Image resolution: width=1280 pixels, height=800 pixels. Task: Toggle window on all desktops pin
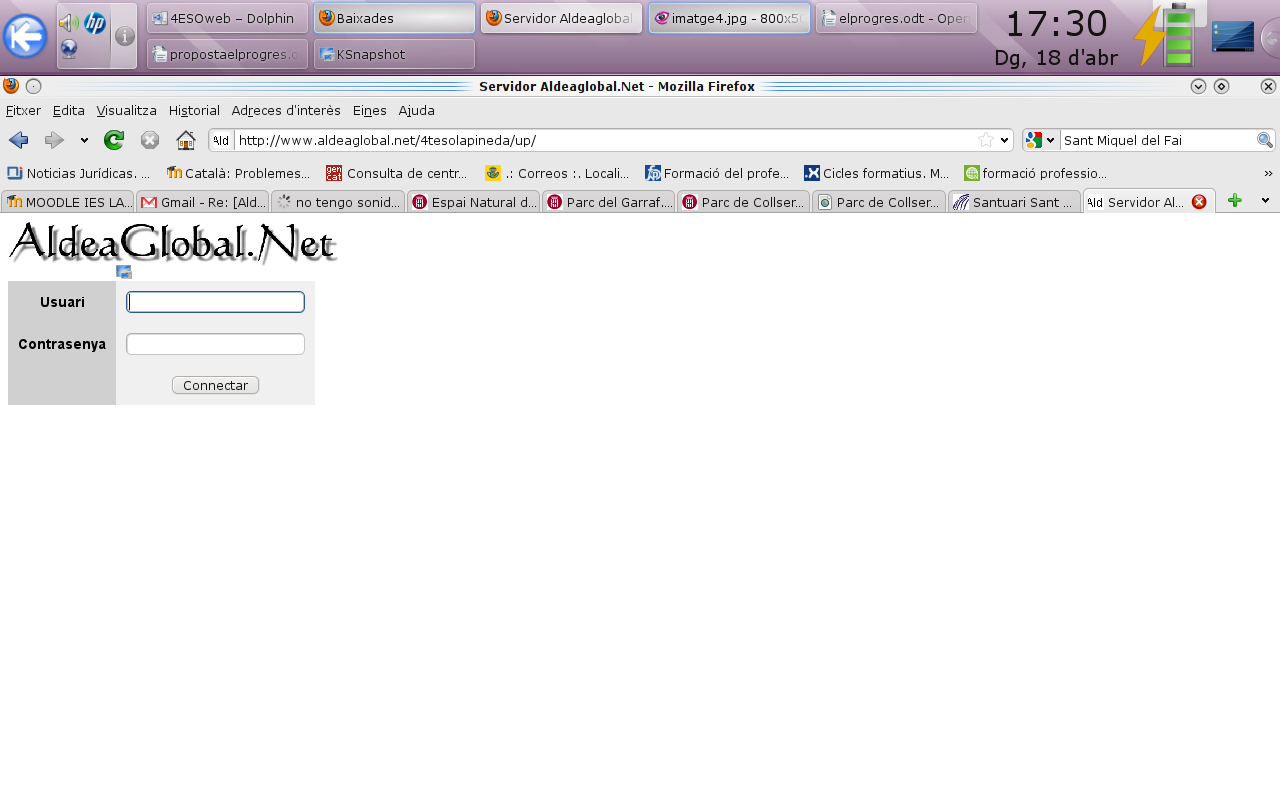pyautogui.click(x=33, y=86)
